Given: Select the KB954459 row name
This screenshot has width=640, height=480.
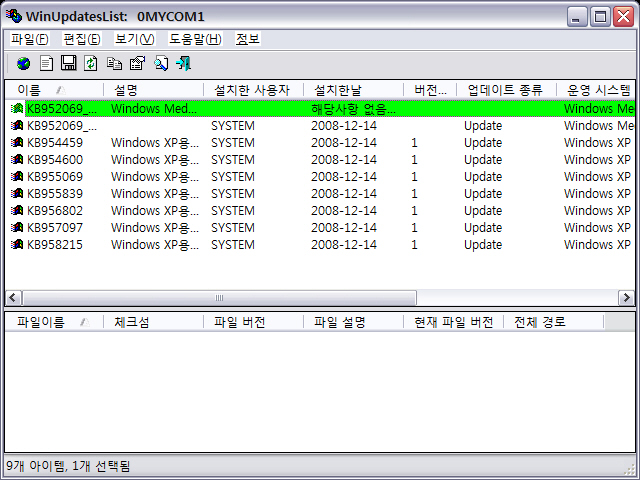Looking at the screenshot, I should tap(55, 142).
